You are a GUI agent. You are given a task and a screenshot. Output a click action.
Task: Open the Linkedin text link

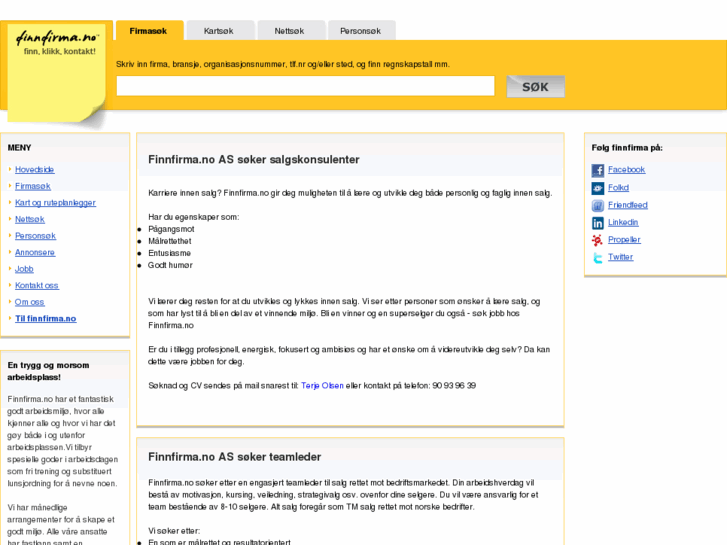click(x=623, y=222)
